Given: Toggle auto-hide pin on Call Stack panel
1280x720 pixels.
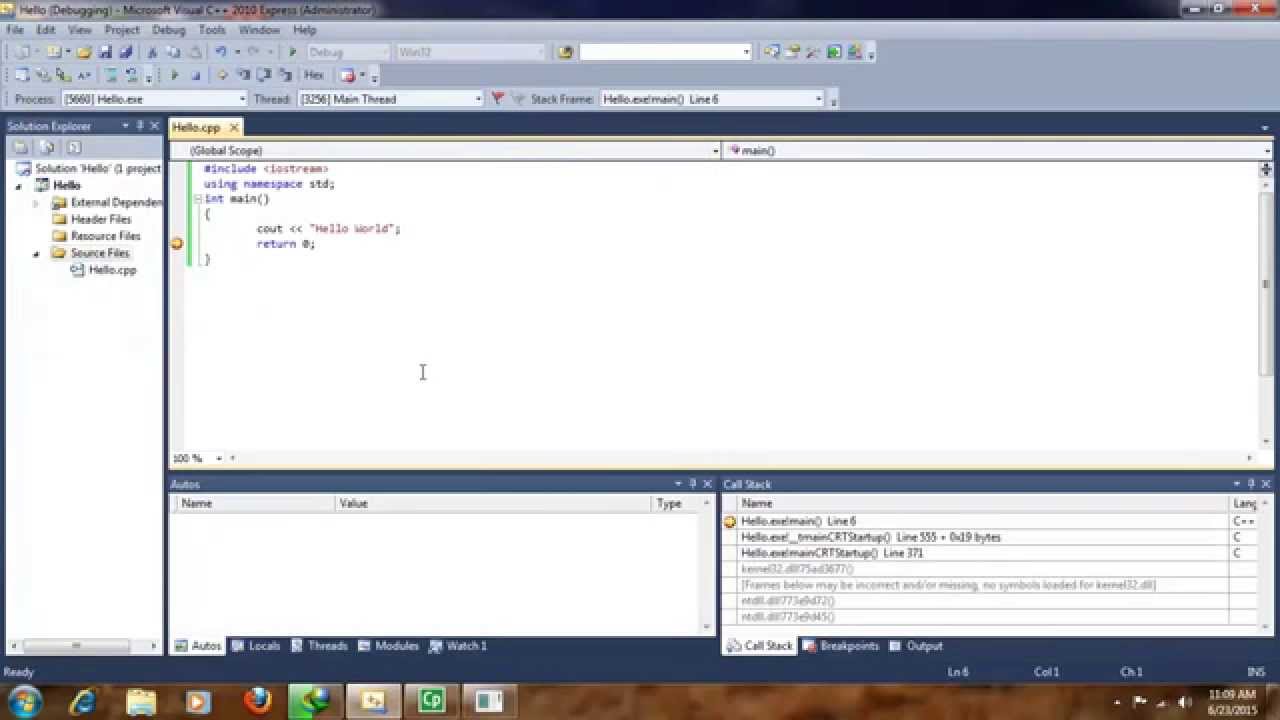Looking at the screenshot, I should pos(1250,484).
